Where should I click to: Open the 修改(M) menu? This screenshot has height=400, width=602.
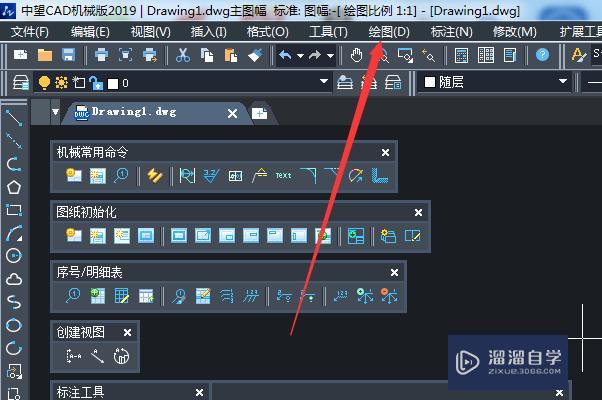tap(514, 32)
